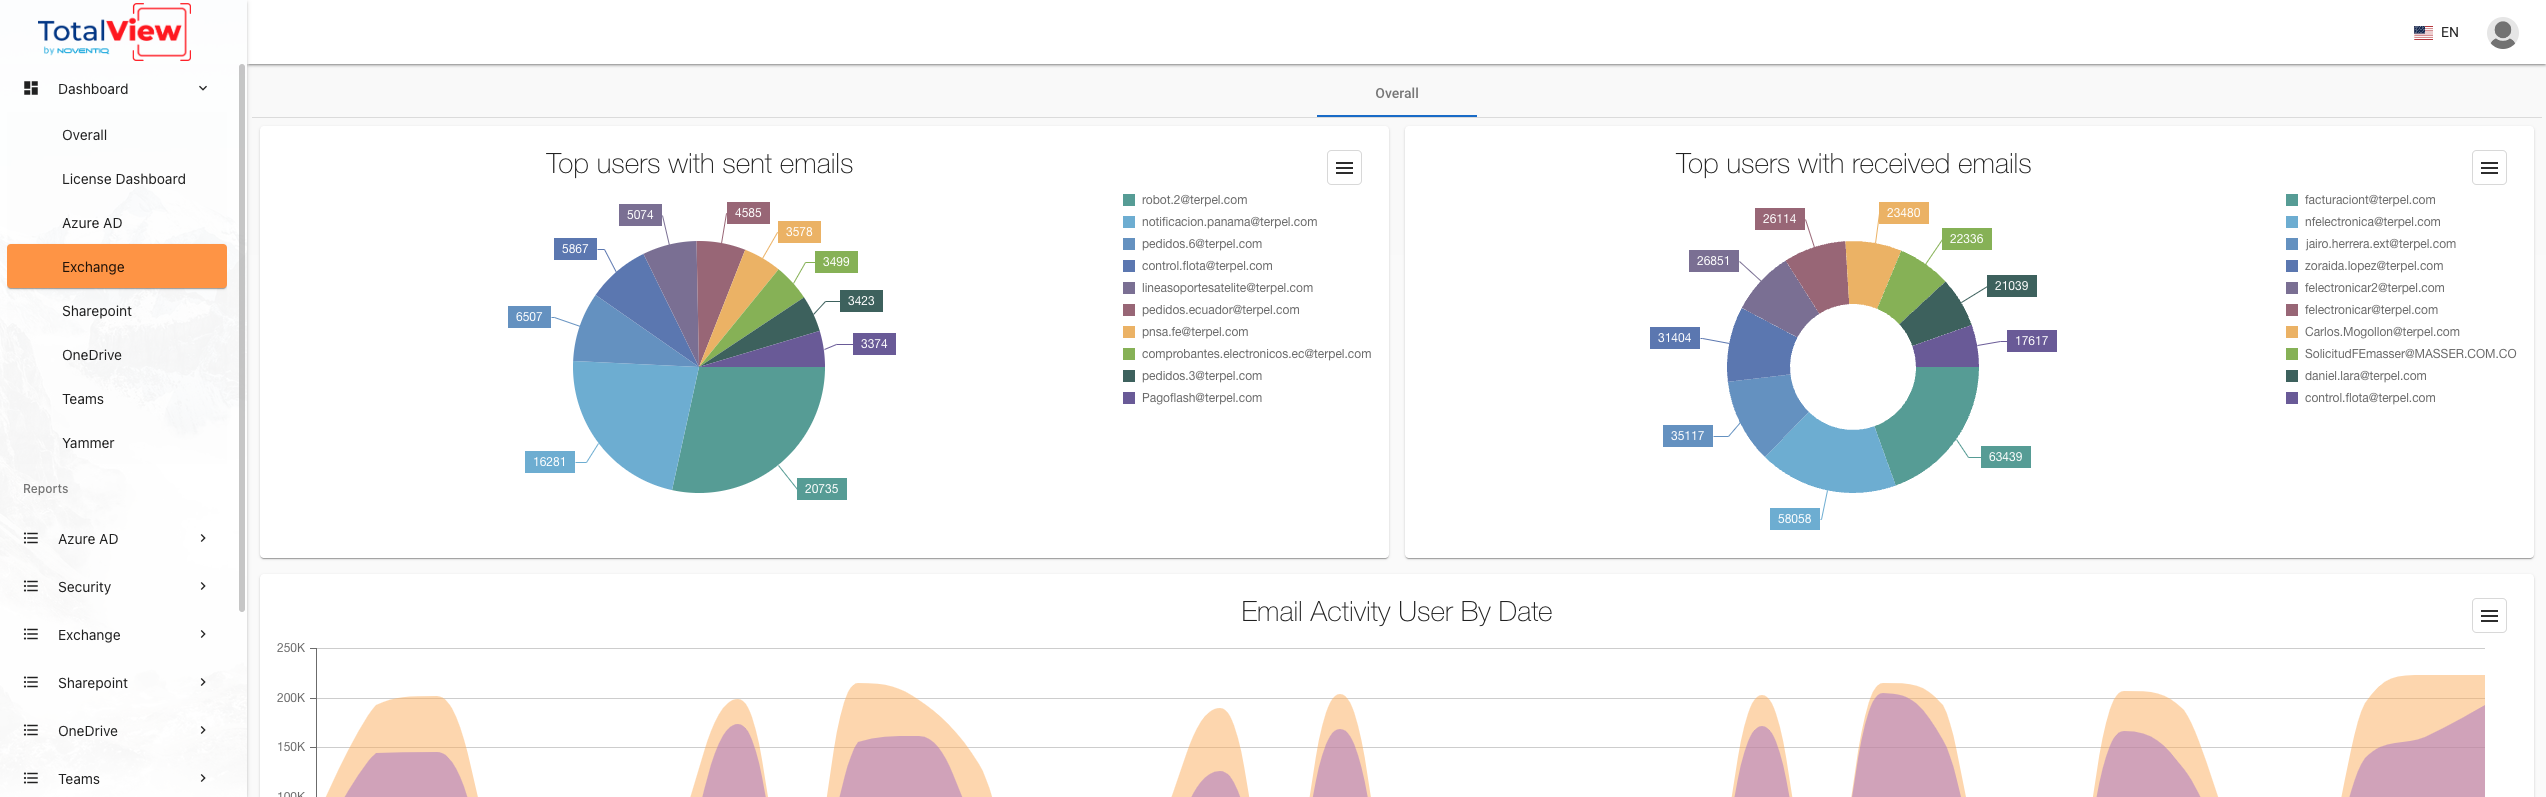This screenshot has width=2546, height=797.
Task: Click the Exchange reports list icon
Action: pos(31,634)
